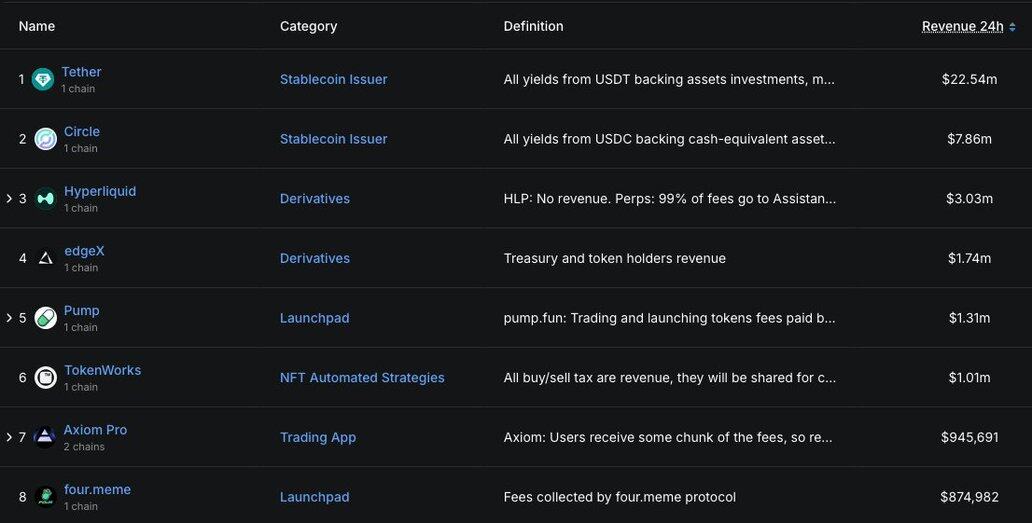The width and height of the screenshot is (1032, 523).
Task: Open Launchpad category in four.meme row
Action: pyautogui.click(x=315, y=497)
